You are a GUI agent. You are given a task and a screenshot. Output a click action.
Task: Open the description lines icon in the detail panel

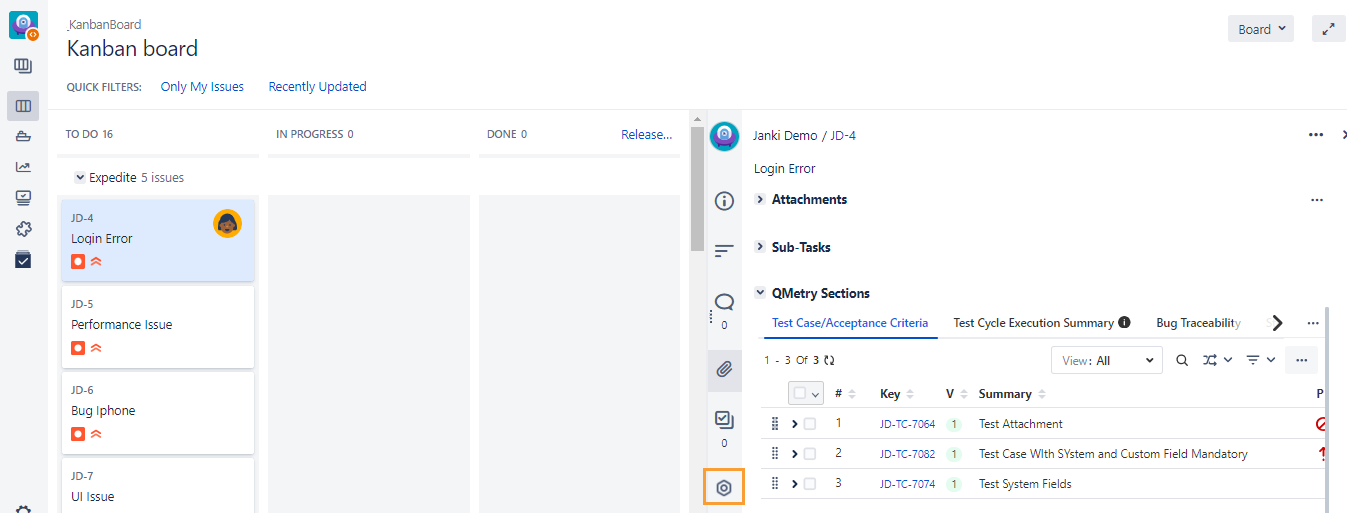725,251
